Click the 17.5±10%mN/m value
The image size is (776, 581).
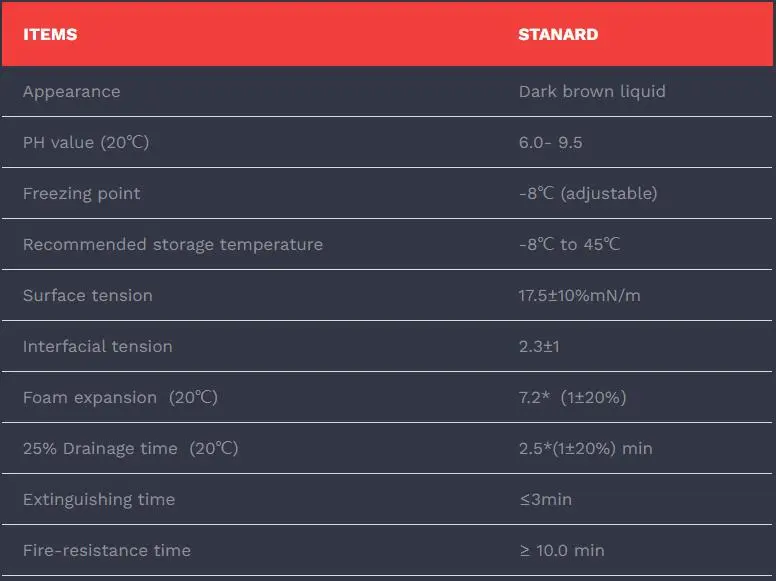coord(580,295)
